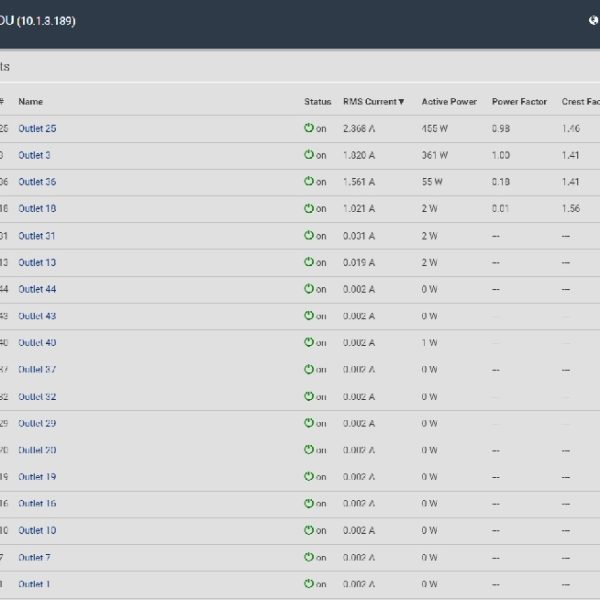The image size is (600, 600).
Task: Click the power icon in the Outlet 36 row
Action: tap(309, 181)
